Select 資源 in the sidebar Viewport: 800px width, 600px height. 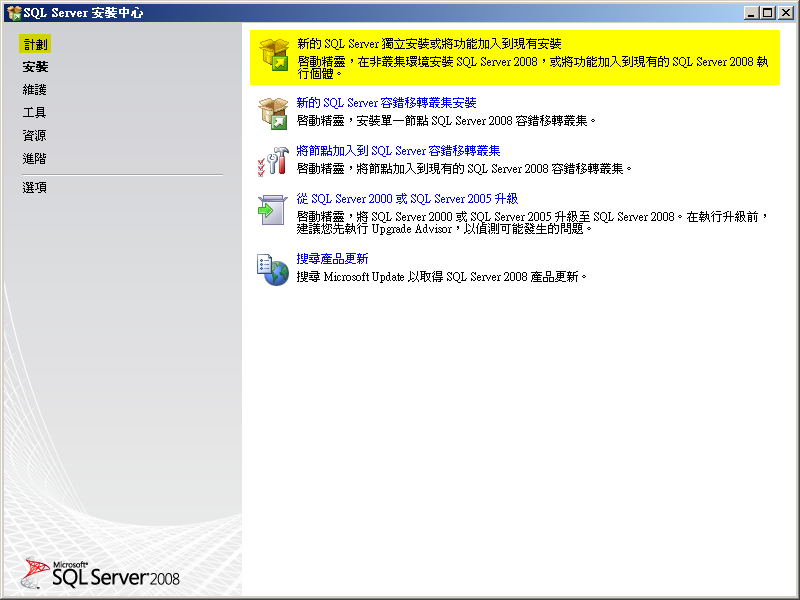point(34,135)
